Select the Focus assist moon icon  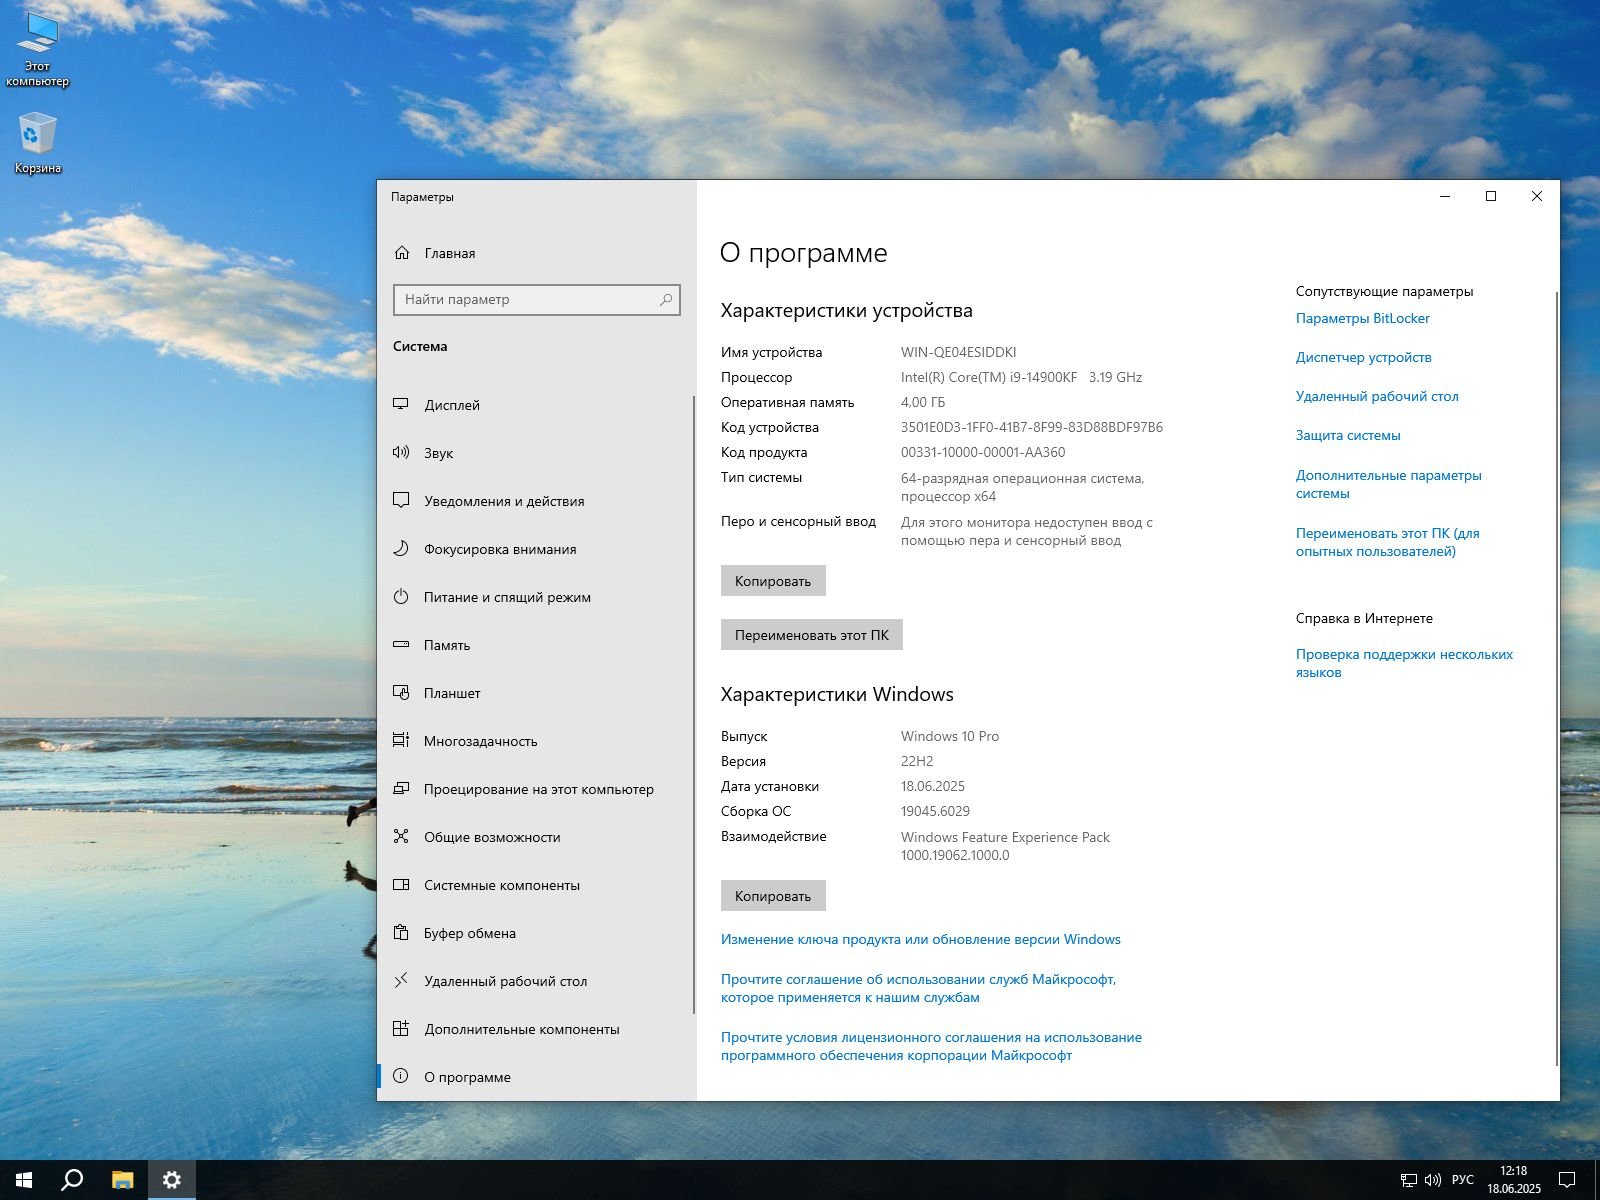coord(401,549)
